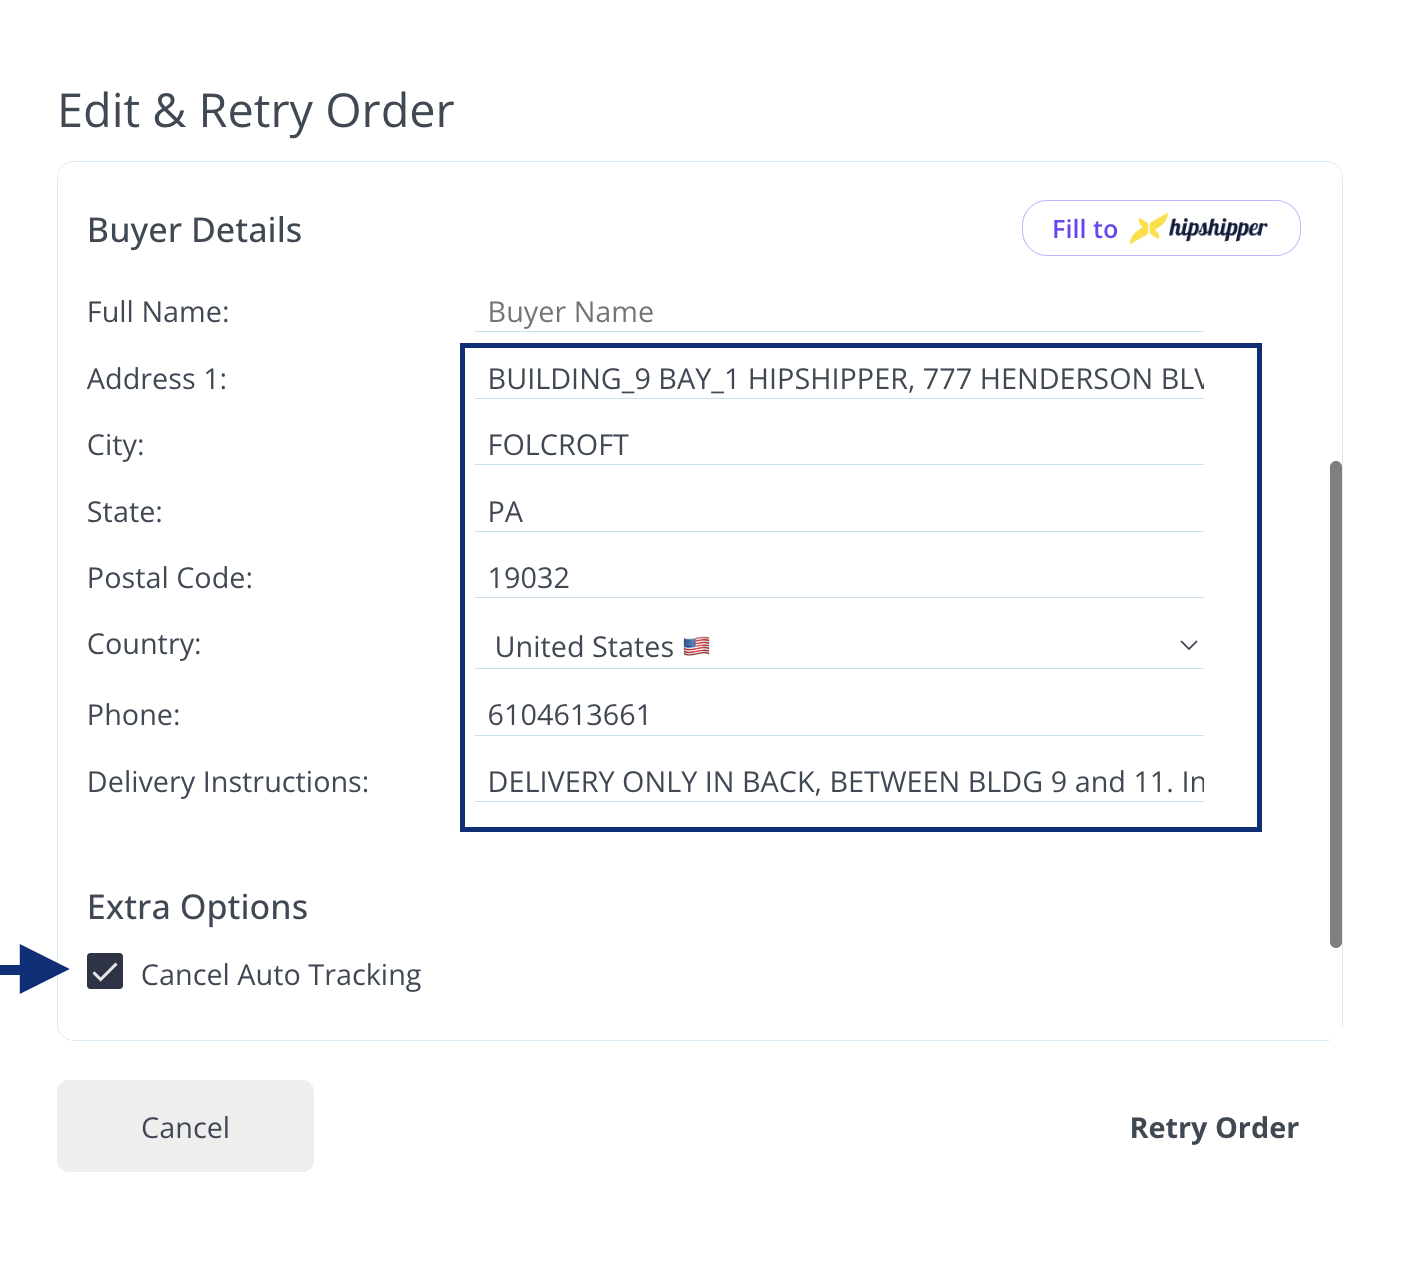Click the City field containing FOLCROFT
The height and width of the screenshot is (1268, 1406).
(x=838, y=445)
